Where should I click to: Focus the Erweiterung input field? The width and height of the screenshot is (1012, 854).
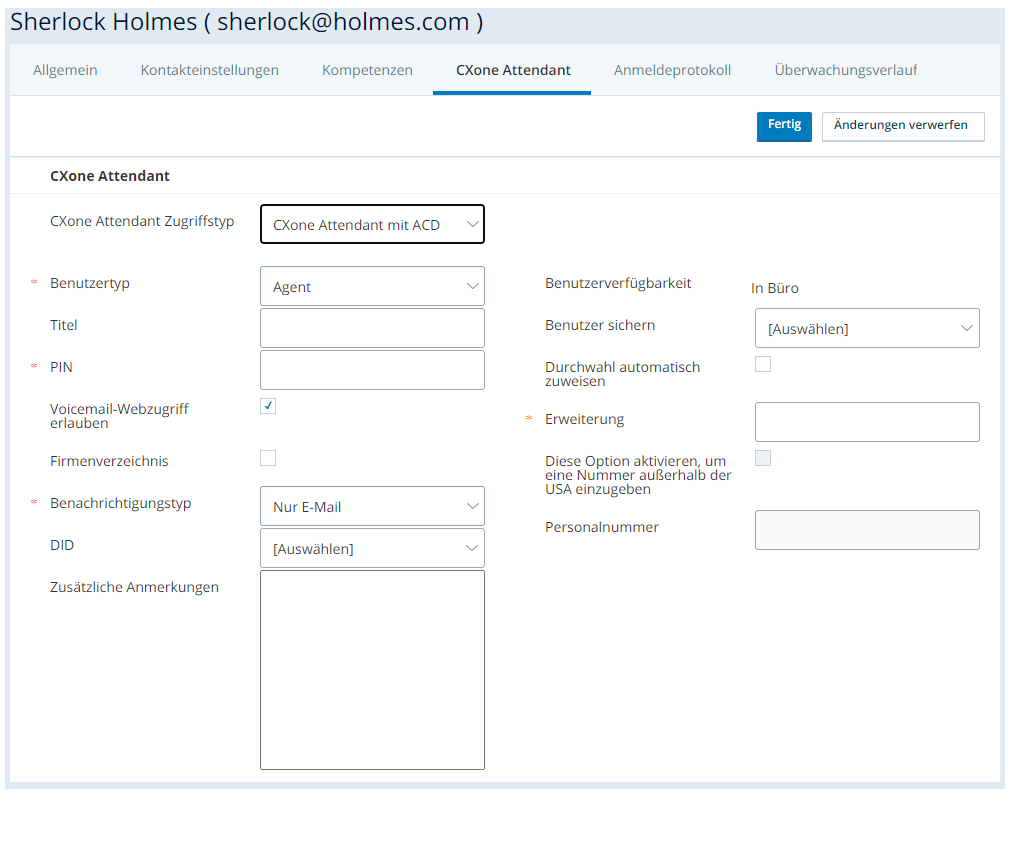click(867, 422)
